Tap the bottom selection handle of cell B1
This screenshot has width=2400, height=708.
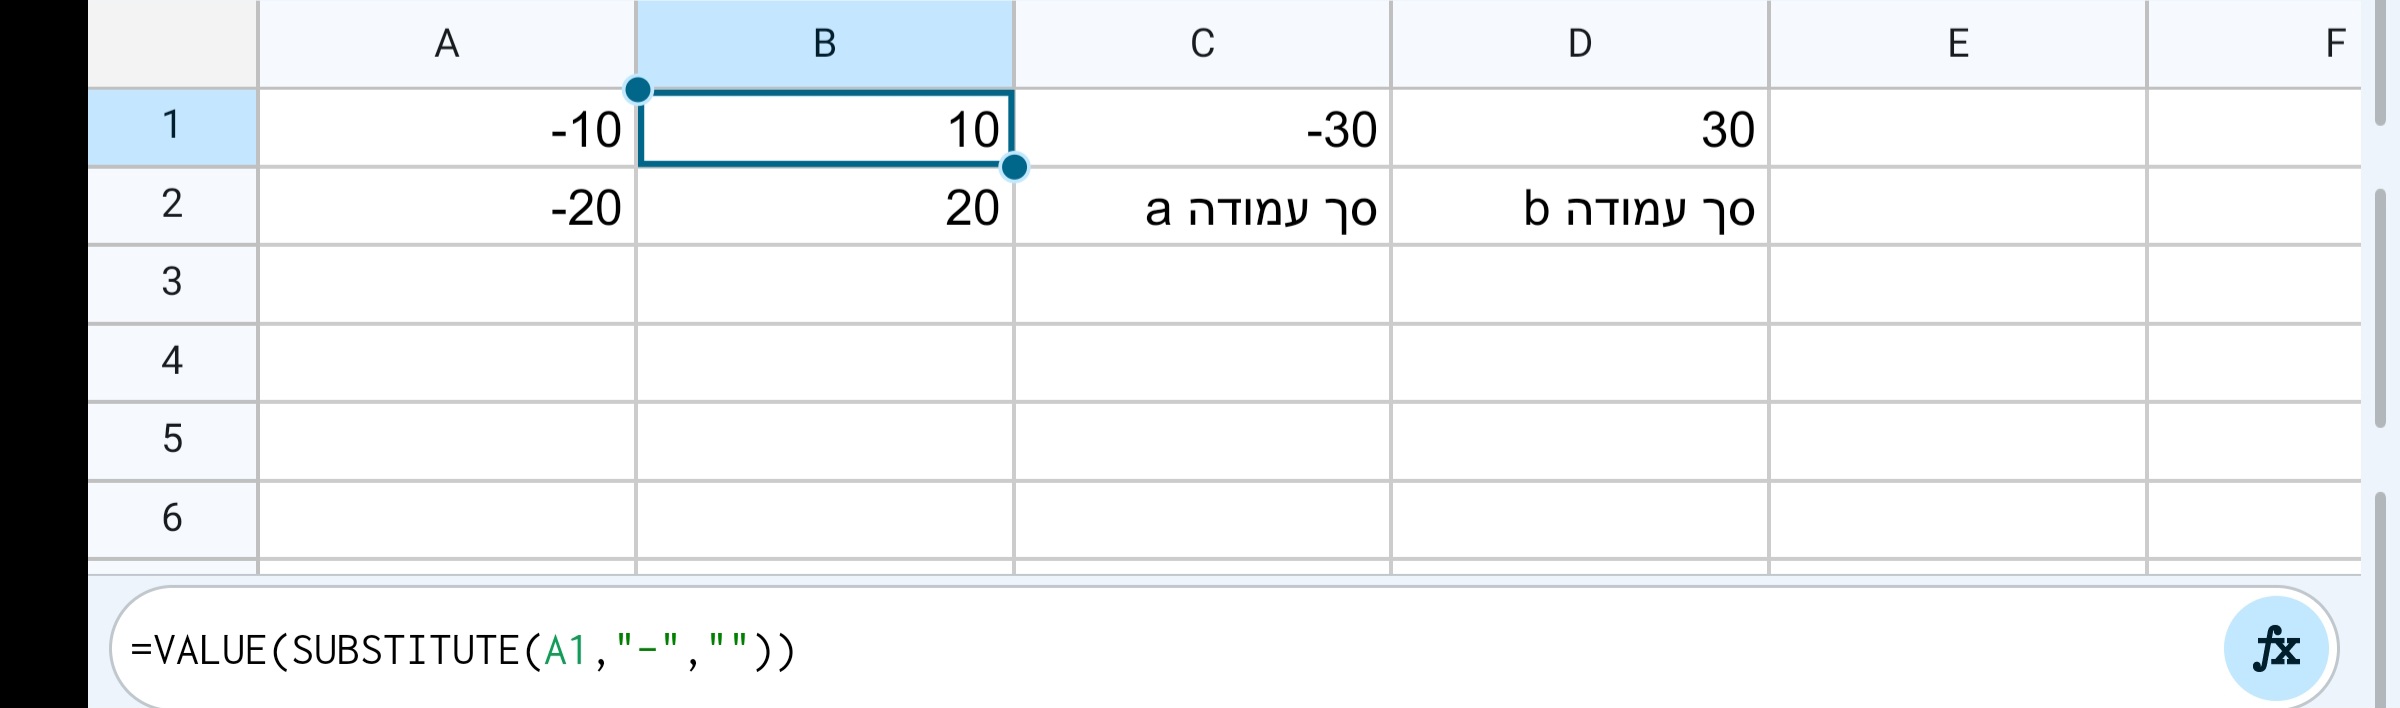pyautogui.click(x=1013, y=167)
